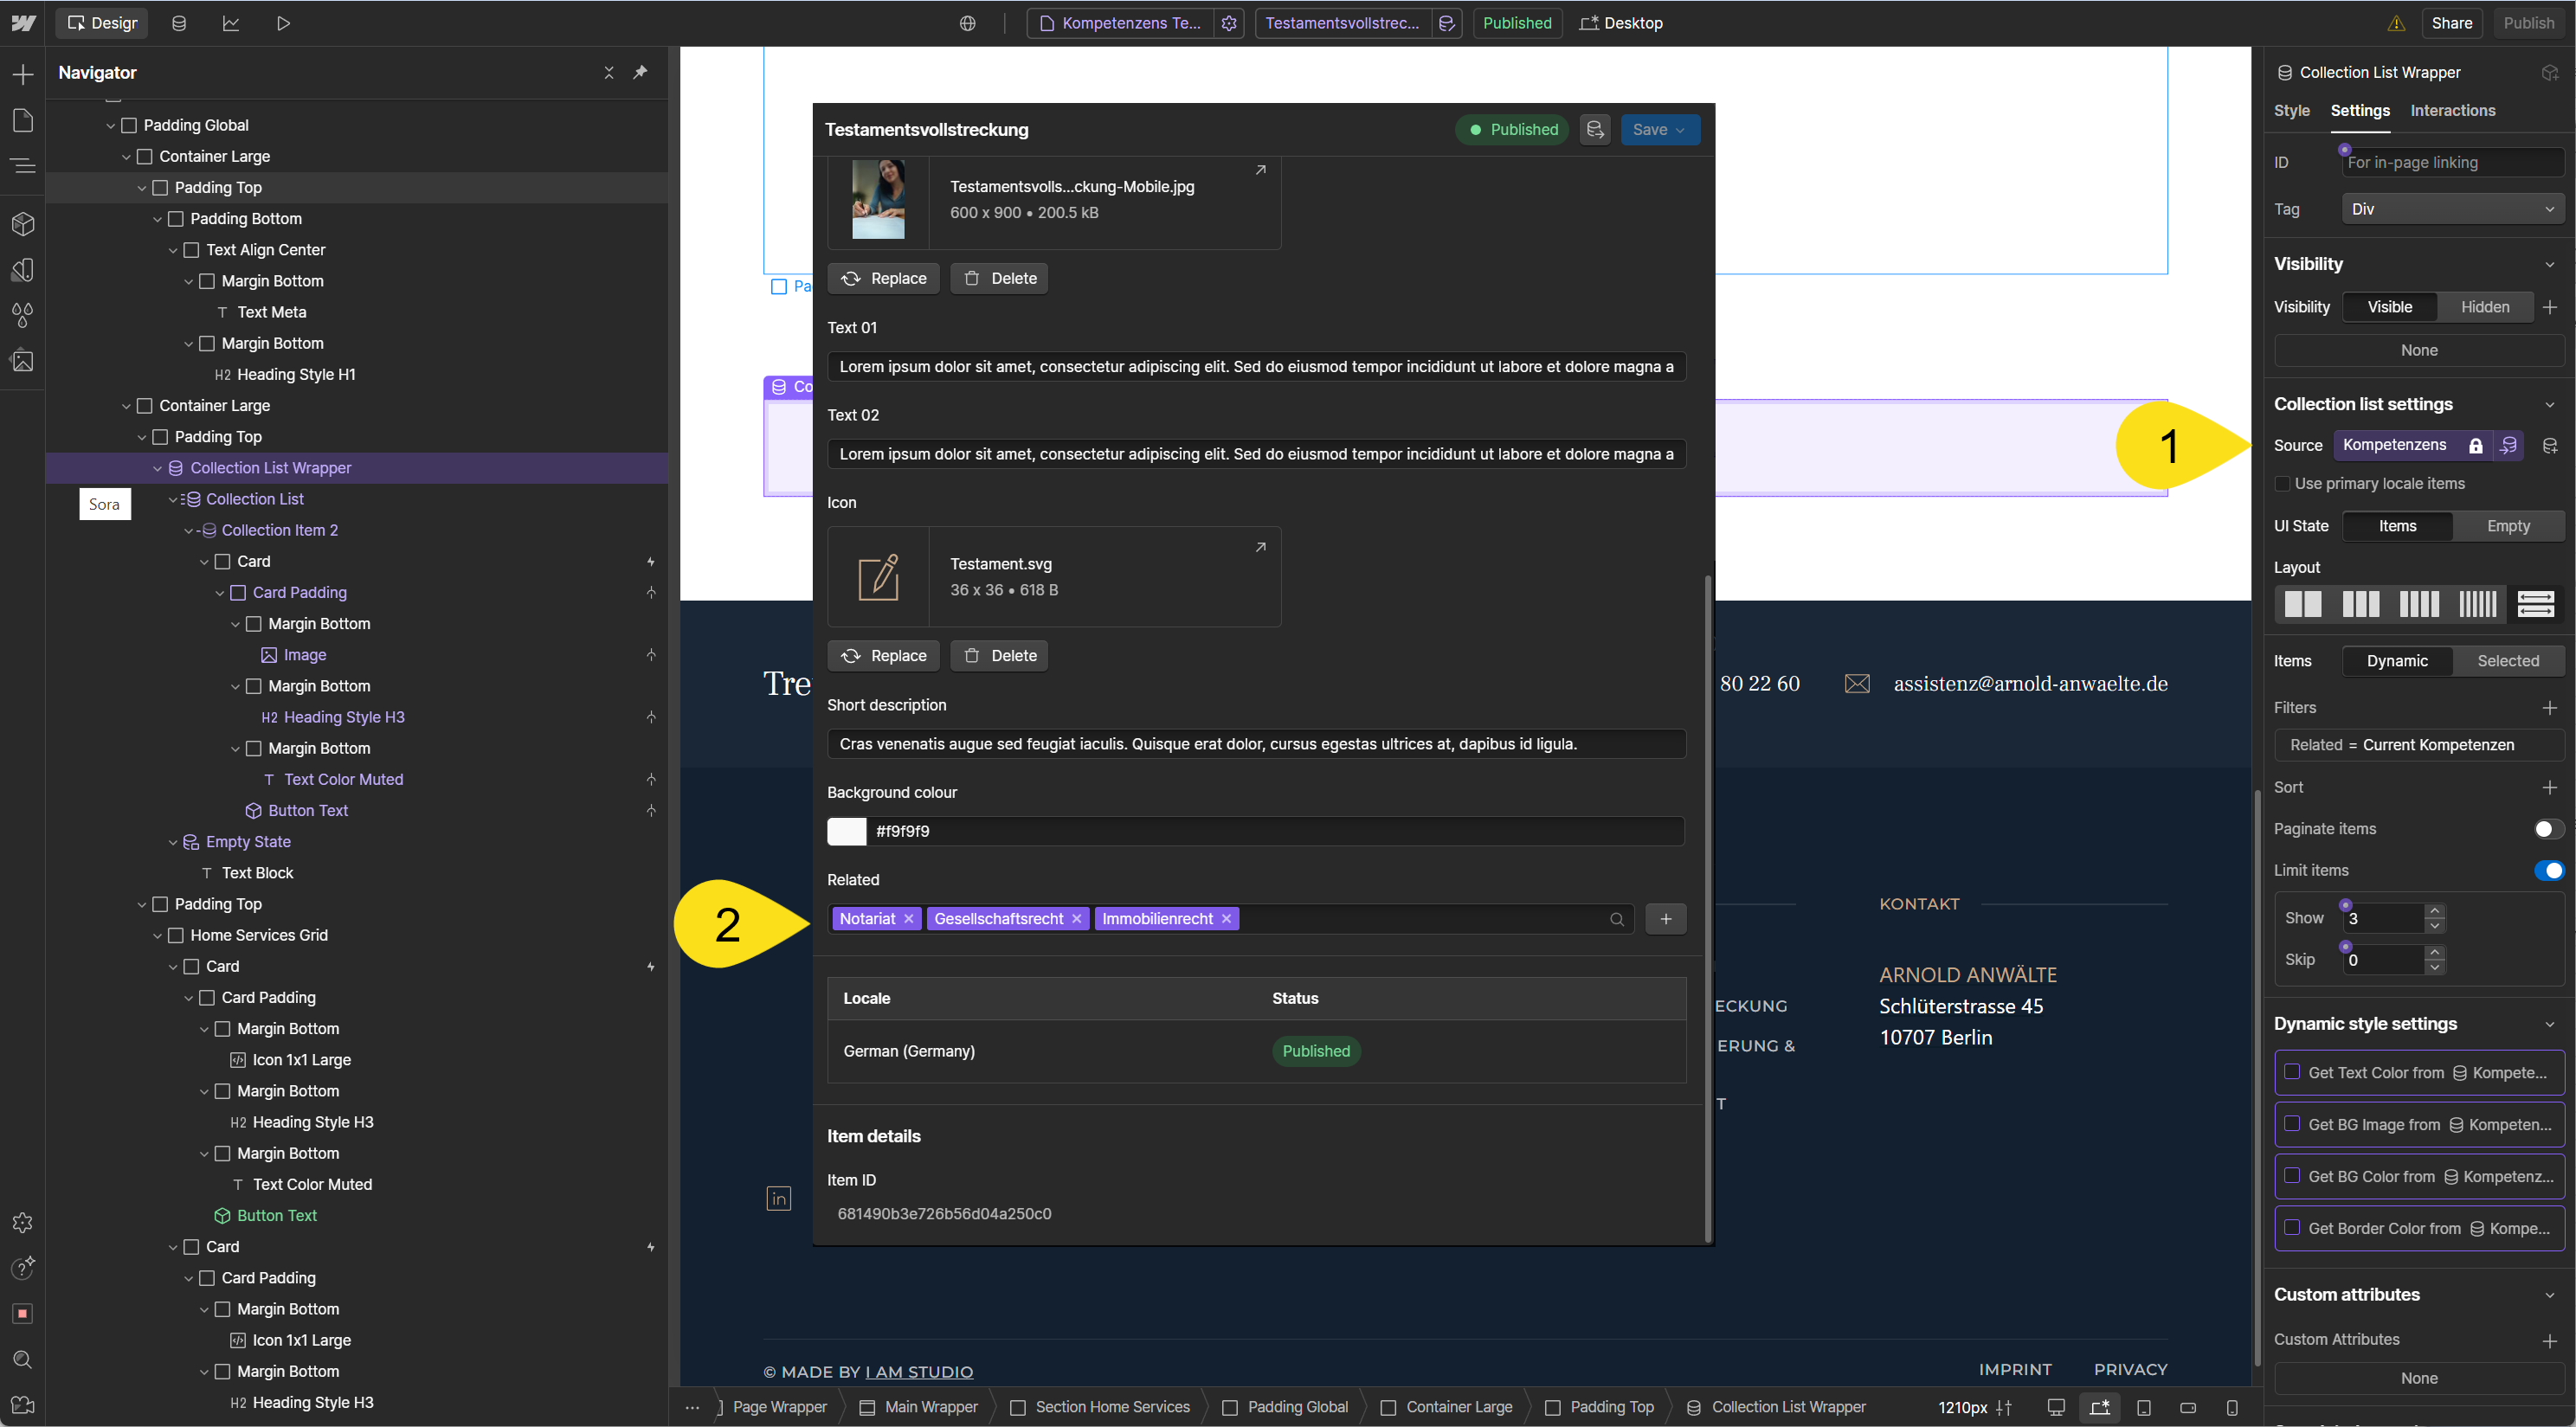The width and height of the screenshot is (2576, 1427).
Task: Enable Use primary locale items checkbox
Action: click(x=2282, y=484)
